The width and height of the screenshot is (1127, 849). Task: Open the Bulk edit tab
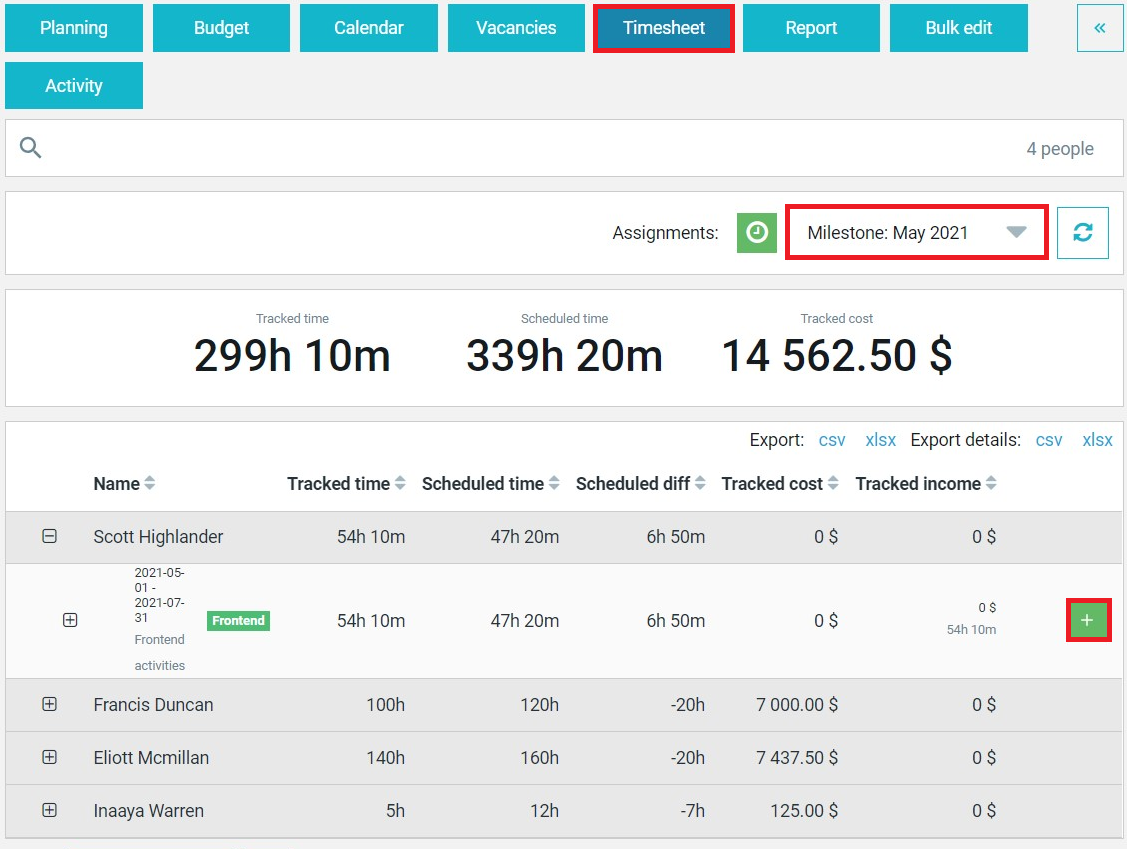tap(959, 28)
